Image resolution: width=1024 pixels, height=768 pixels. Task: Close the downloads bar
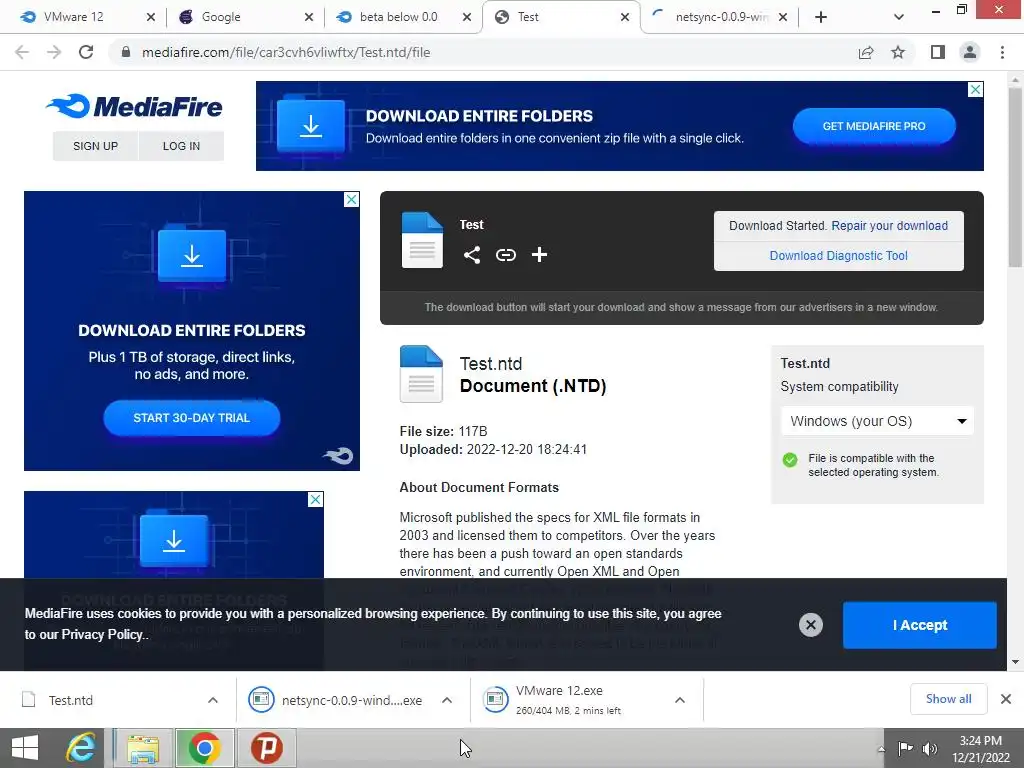(1006, 699)
